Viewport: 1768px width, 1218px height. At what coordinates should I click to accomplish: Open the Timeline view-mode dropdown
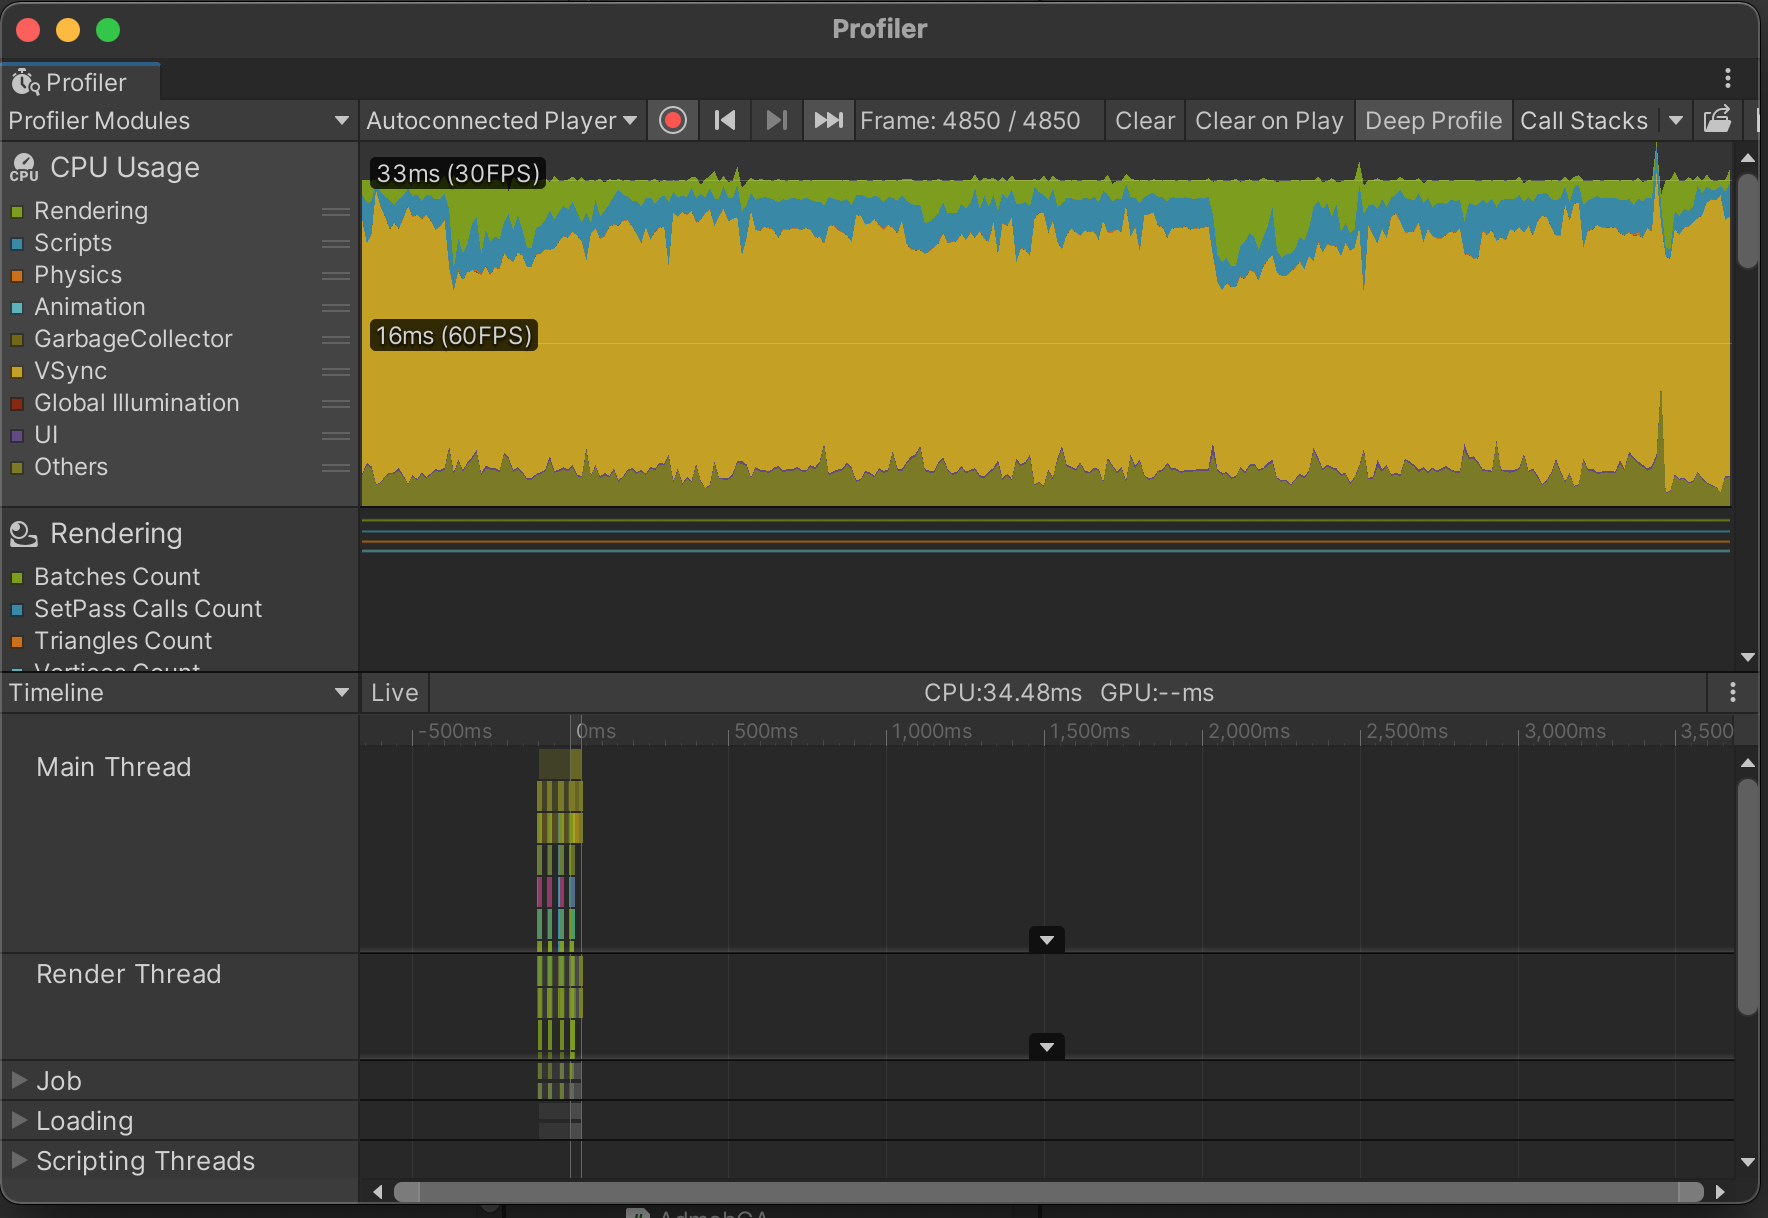(x=178, y=693)
